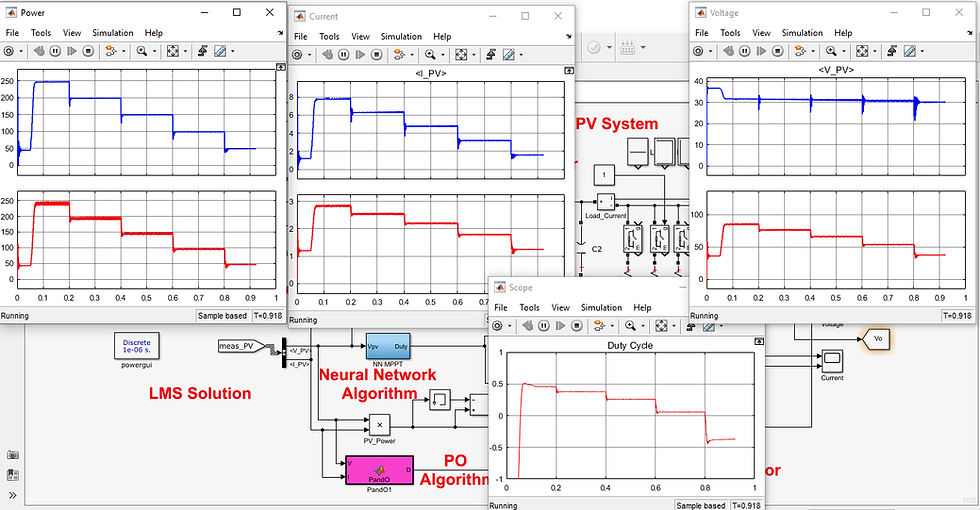Open View menu in Voltage window

761,32
